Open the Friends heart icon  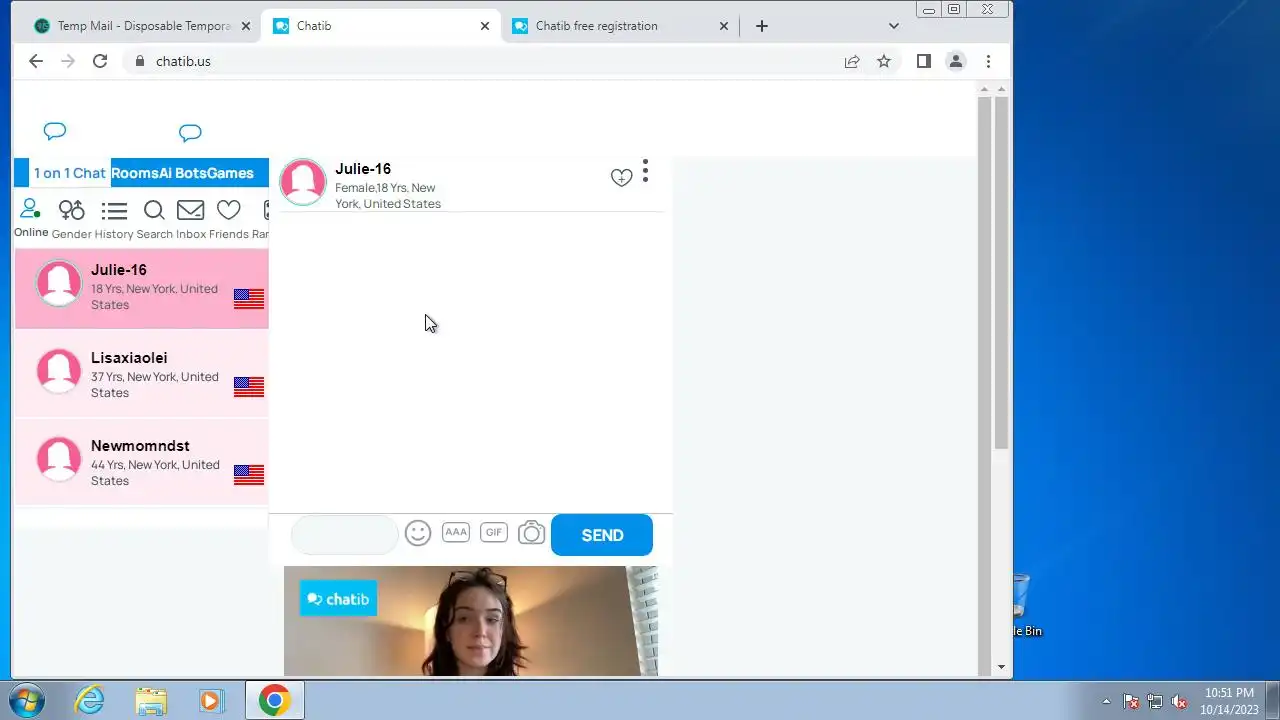(228, 219)
